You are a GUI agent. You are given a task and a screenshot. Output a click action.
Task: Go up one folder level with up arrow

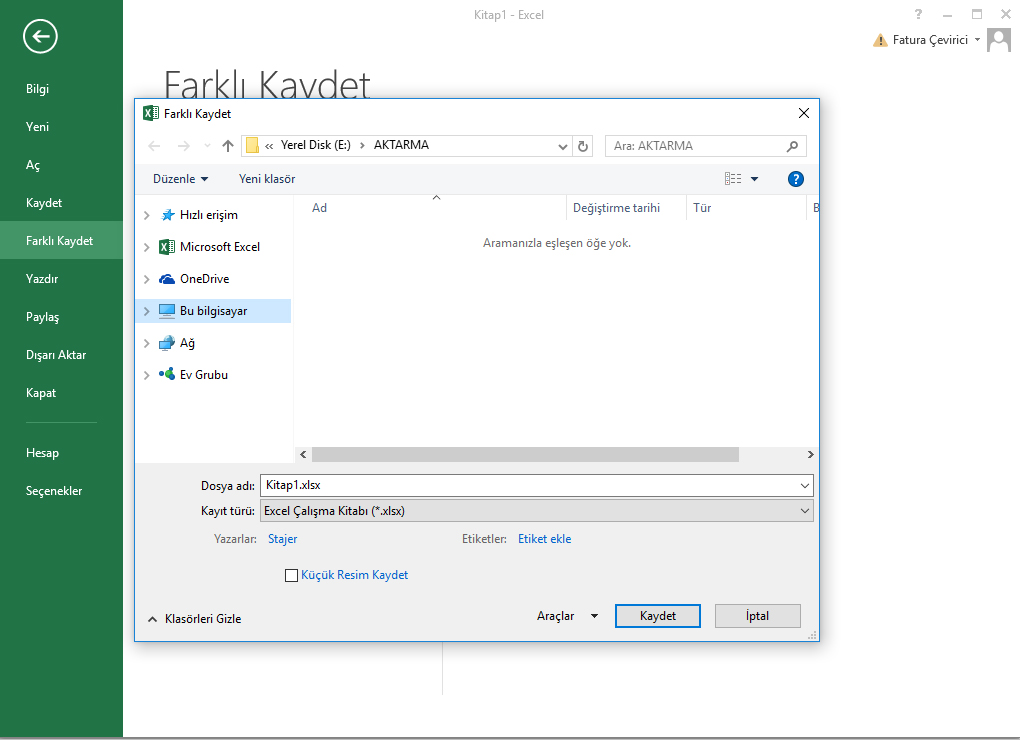tap(228, 146)
